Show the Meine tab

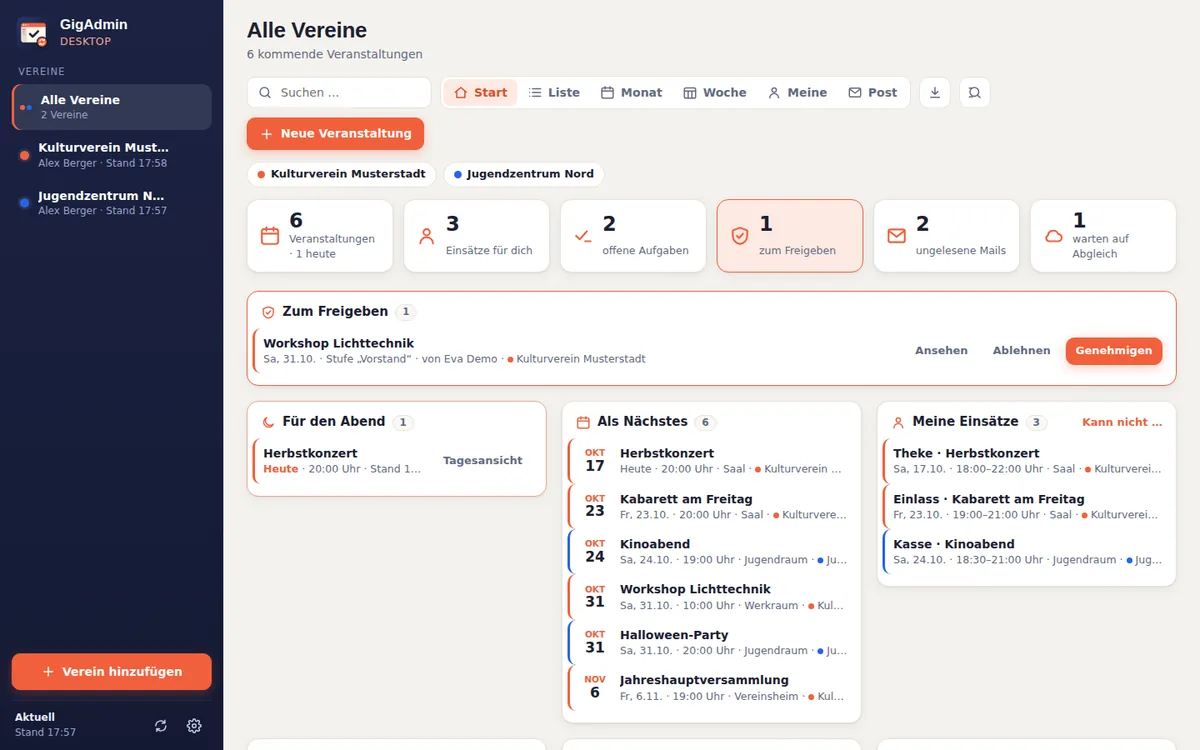[x=797, y=93]
